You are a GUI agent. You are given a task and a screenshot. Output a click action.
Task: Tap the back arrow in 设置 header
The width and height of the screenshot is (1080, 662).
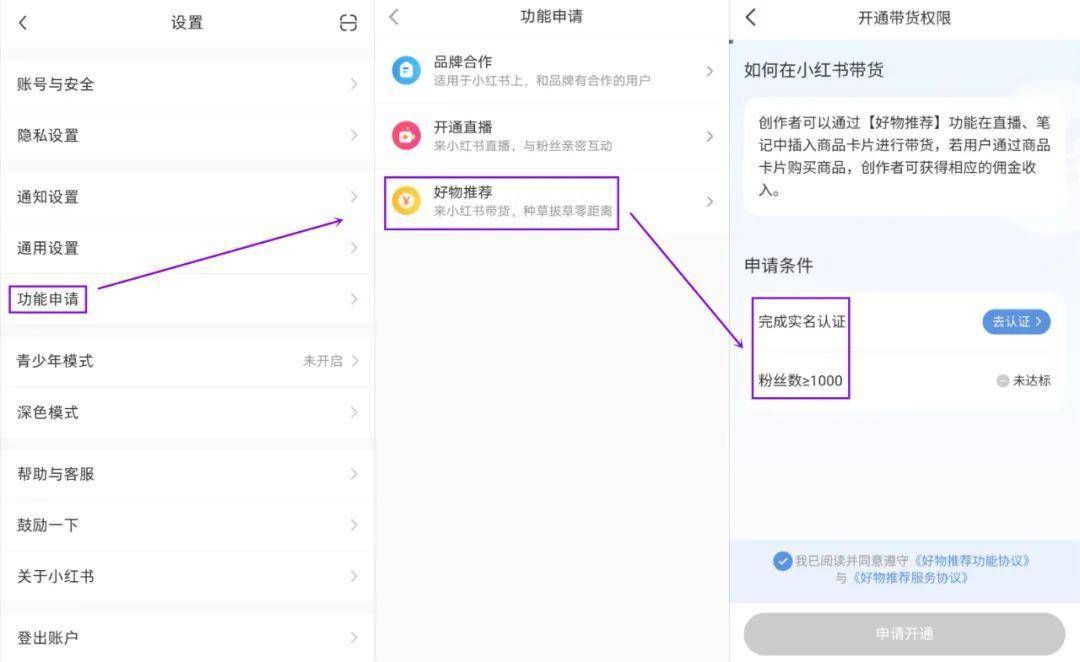click(23, 23)
